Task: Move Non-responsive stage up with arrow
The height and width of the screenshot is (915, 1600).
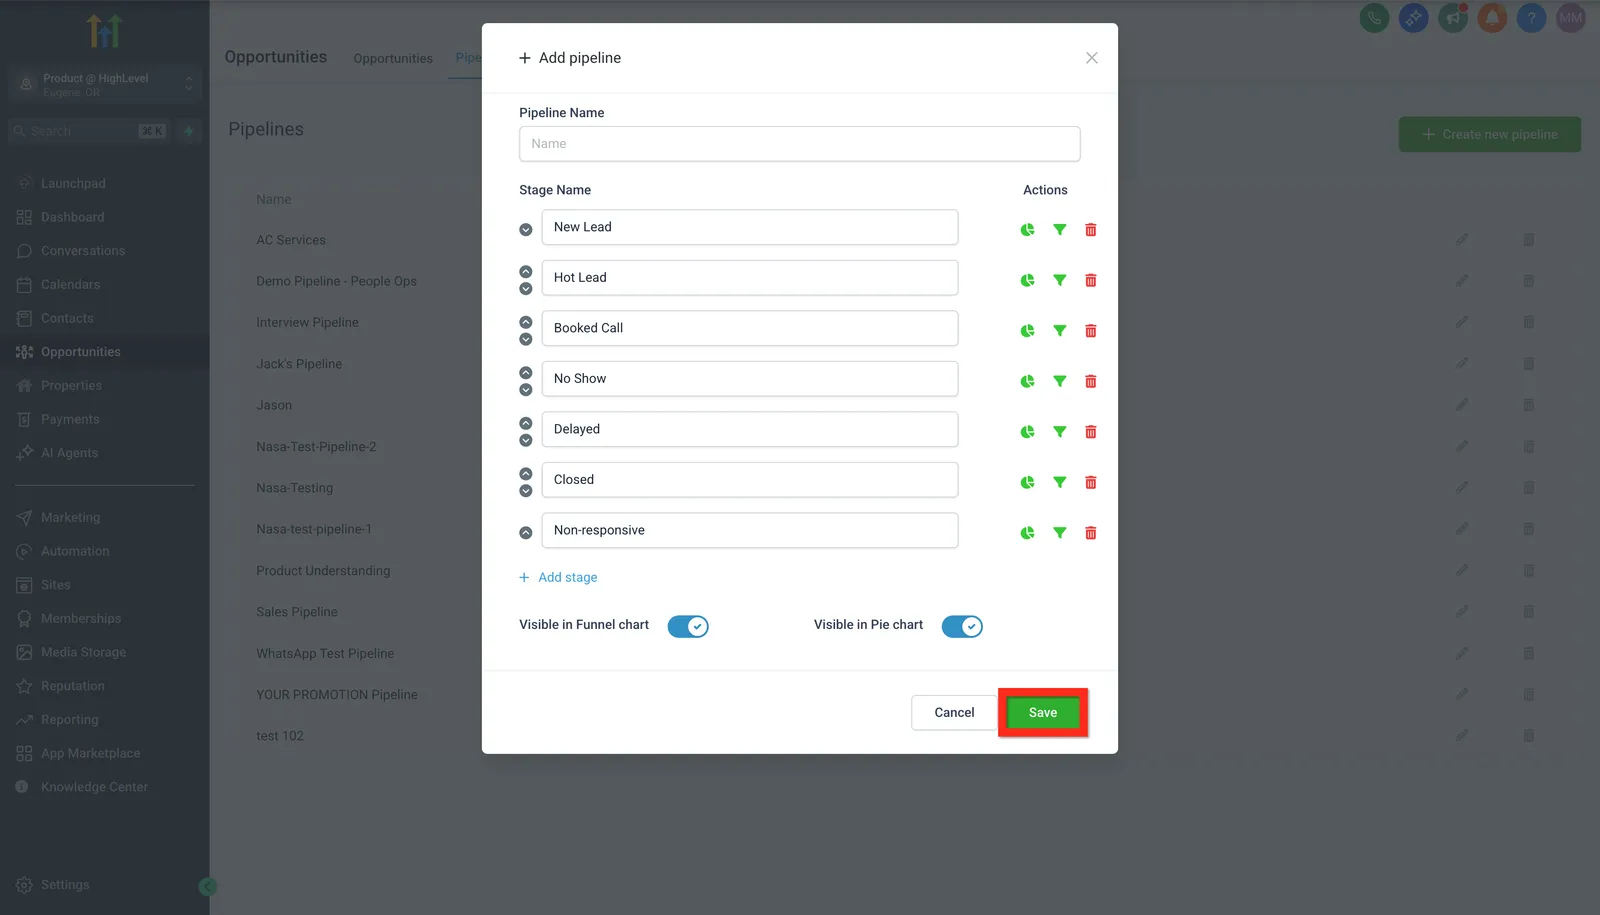Action: pyautogui.click(x=526, y=533)
